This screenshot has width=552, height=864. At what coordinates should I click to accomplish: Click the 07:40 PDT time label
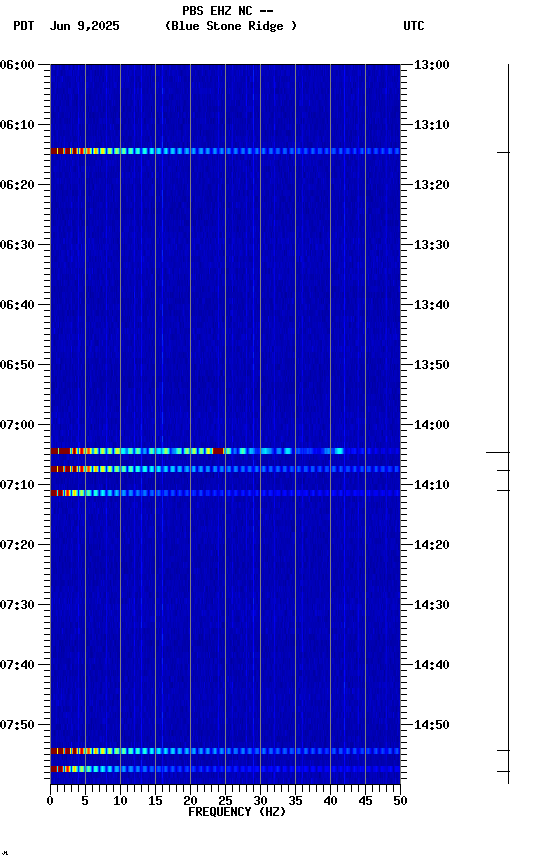pyautogui.click(x=17, y=665)
